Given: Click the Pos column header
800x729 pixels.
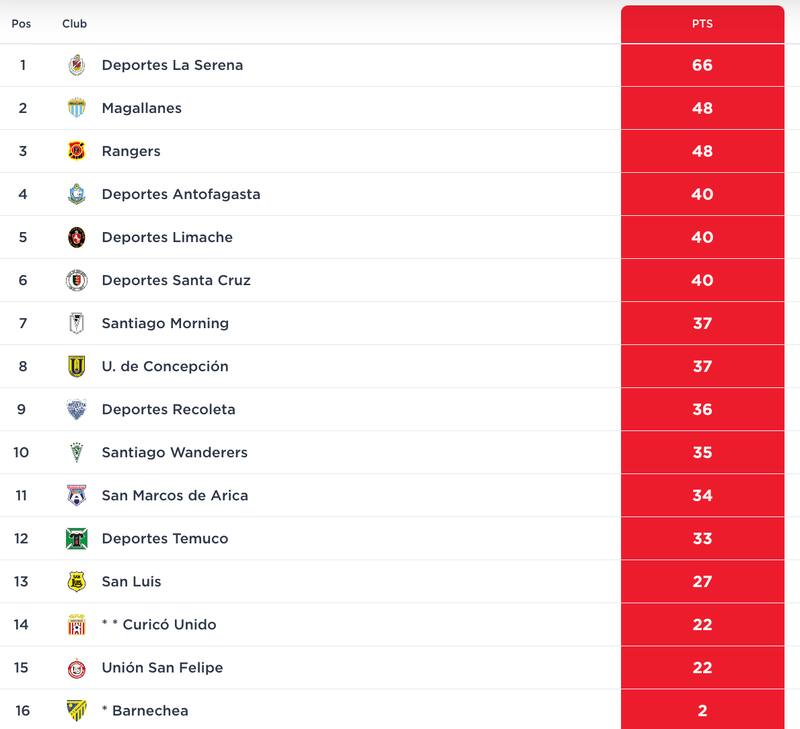Looking at the screenshot, I should [21, 23].
